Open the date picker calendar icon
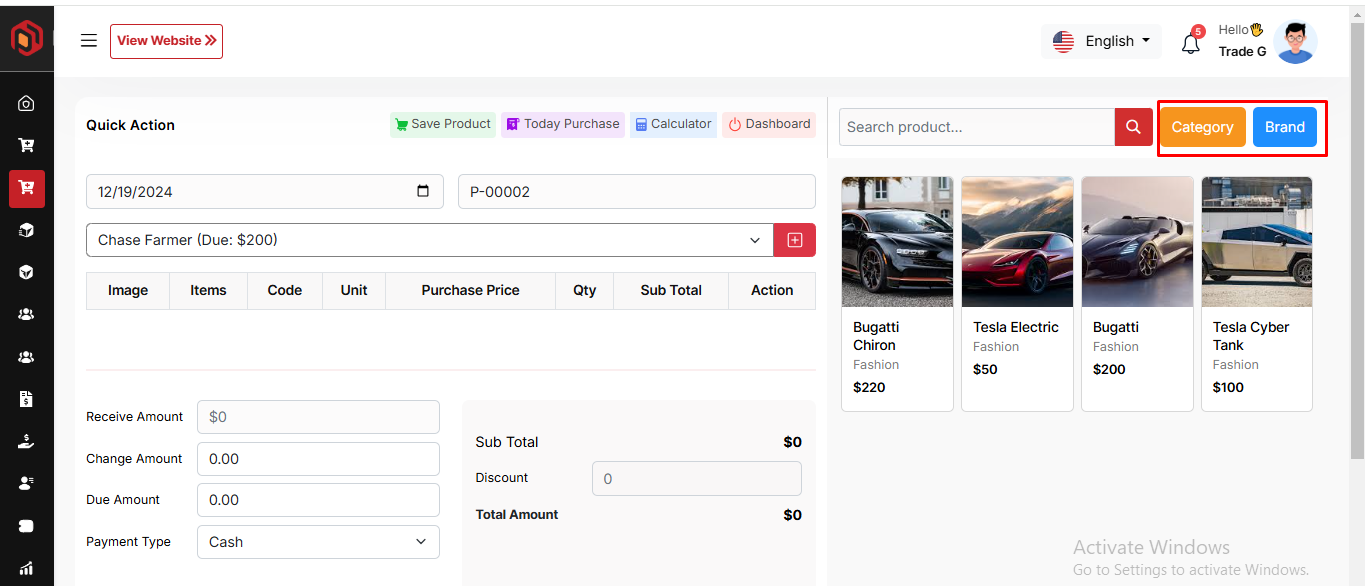 pos(423,191)
